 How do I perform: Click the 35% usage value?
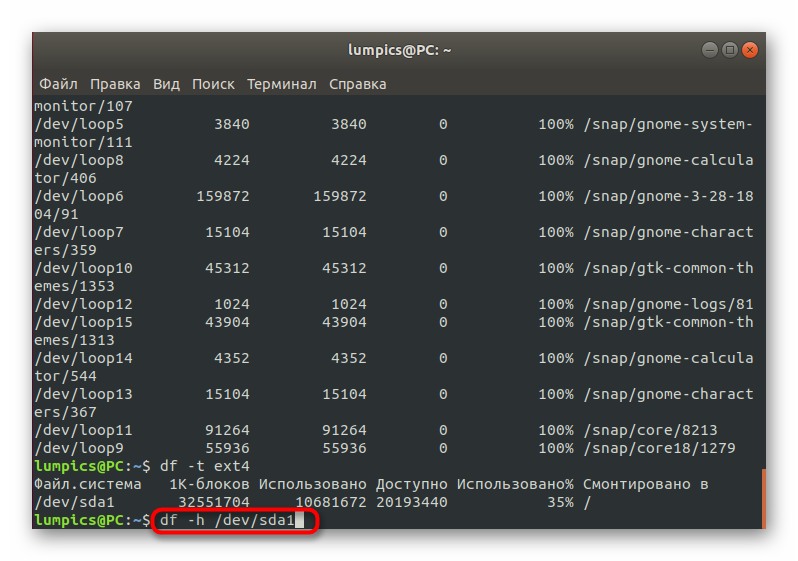point(560,502)
